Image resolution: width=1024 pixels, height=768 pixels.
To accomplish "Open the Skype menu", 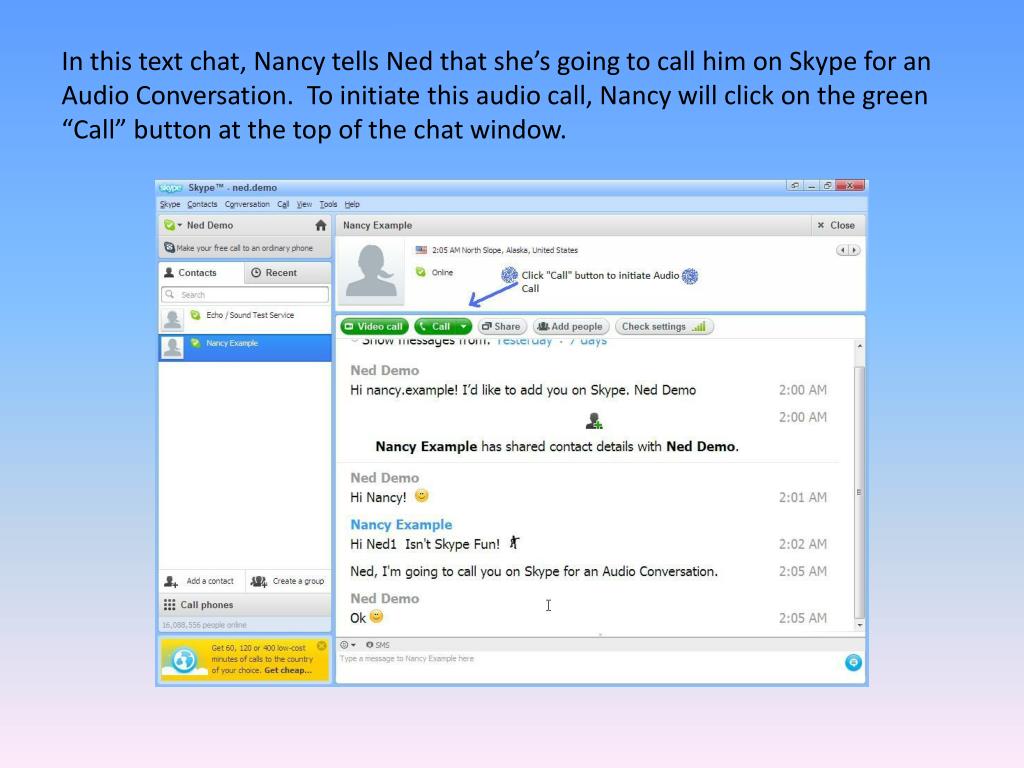I will (170, 204).
